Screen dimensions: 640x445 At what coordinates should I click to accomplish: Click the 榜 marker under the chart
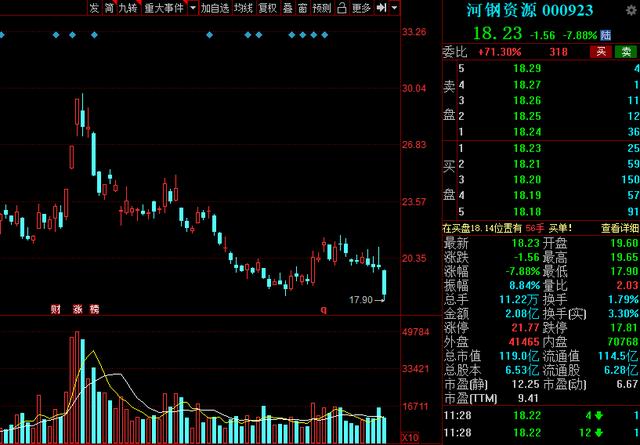94,309
